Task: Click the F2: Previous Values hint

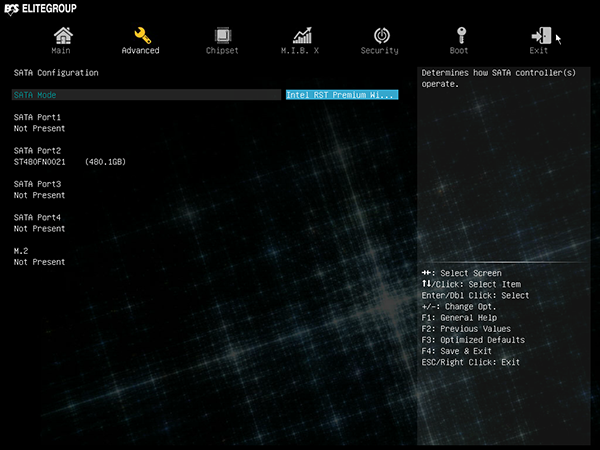Action: coord(466,329)
